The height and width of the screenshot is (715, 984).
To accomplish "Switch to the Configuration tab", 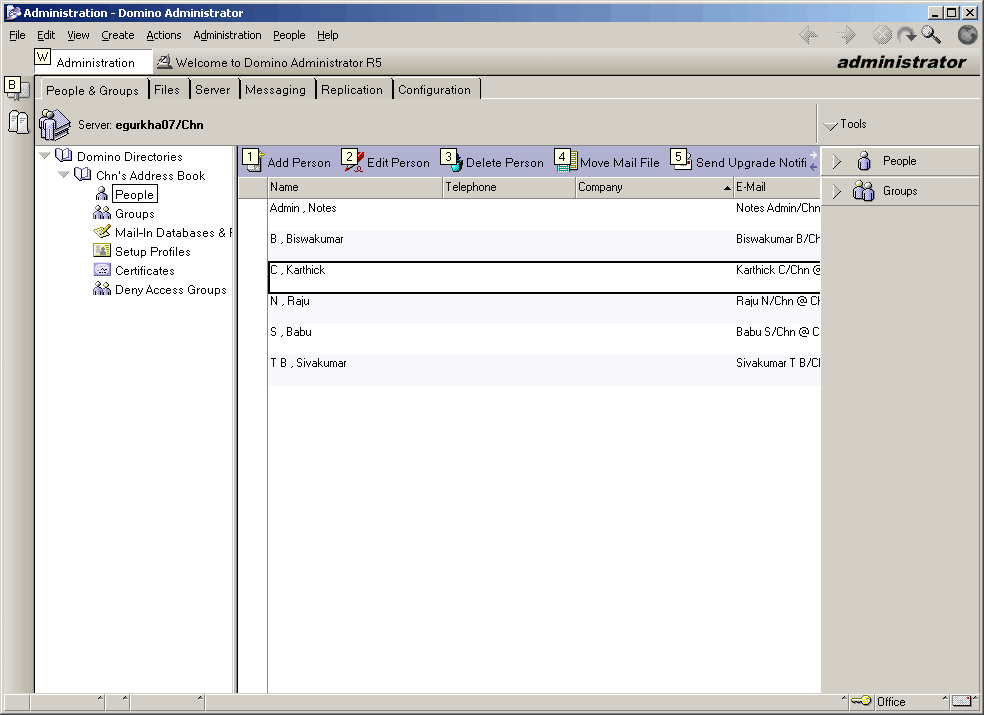I will (x=434, y=89).
